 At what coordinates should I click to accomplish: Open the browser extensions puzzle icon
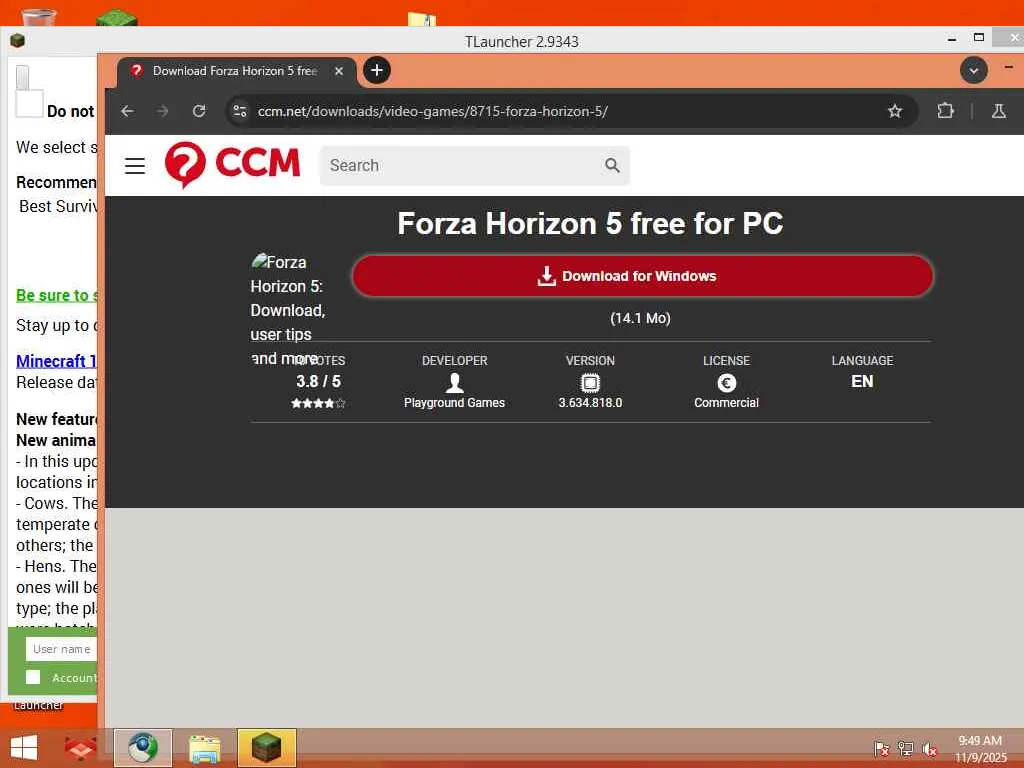click(x=945, y=111)
